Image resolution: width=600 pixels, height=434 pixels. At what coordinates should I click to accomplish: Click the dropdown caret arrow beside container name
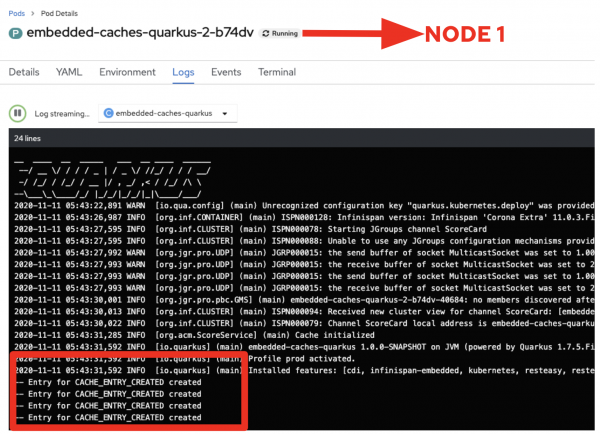225,114
